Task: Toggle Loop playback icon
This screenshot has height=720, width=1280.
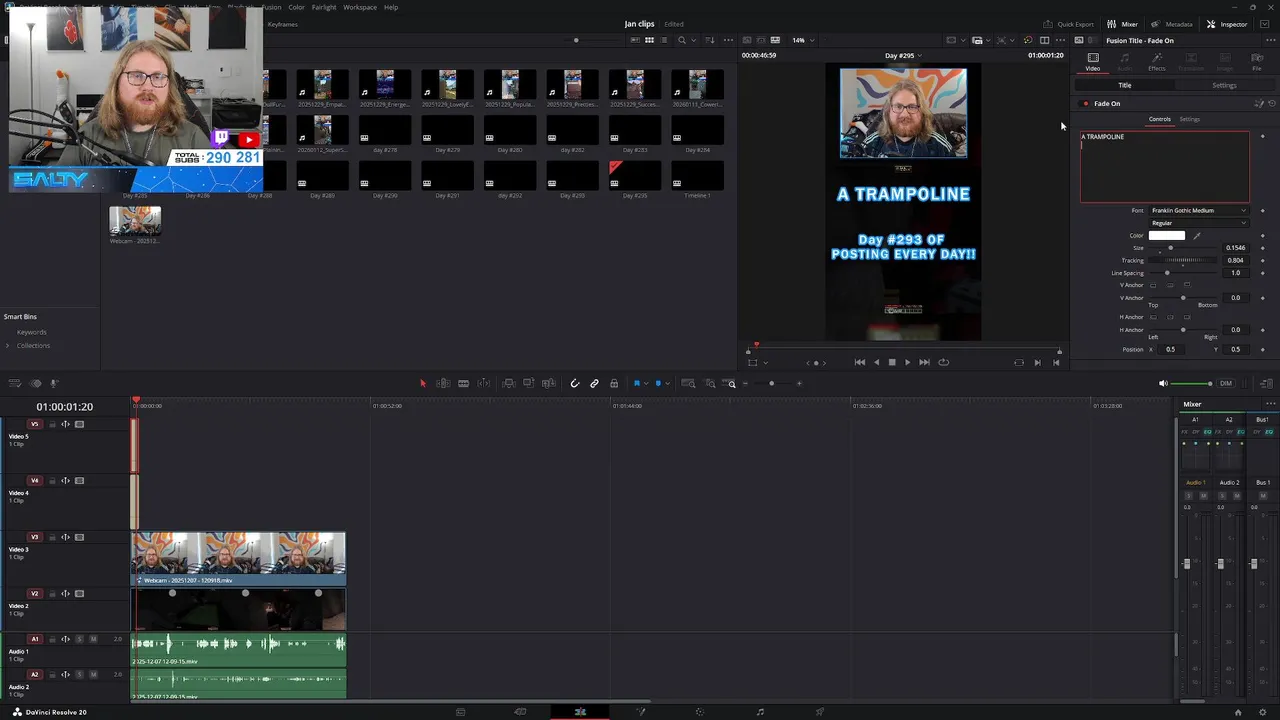Action: (943, 362)
